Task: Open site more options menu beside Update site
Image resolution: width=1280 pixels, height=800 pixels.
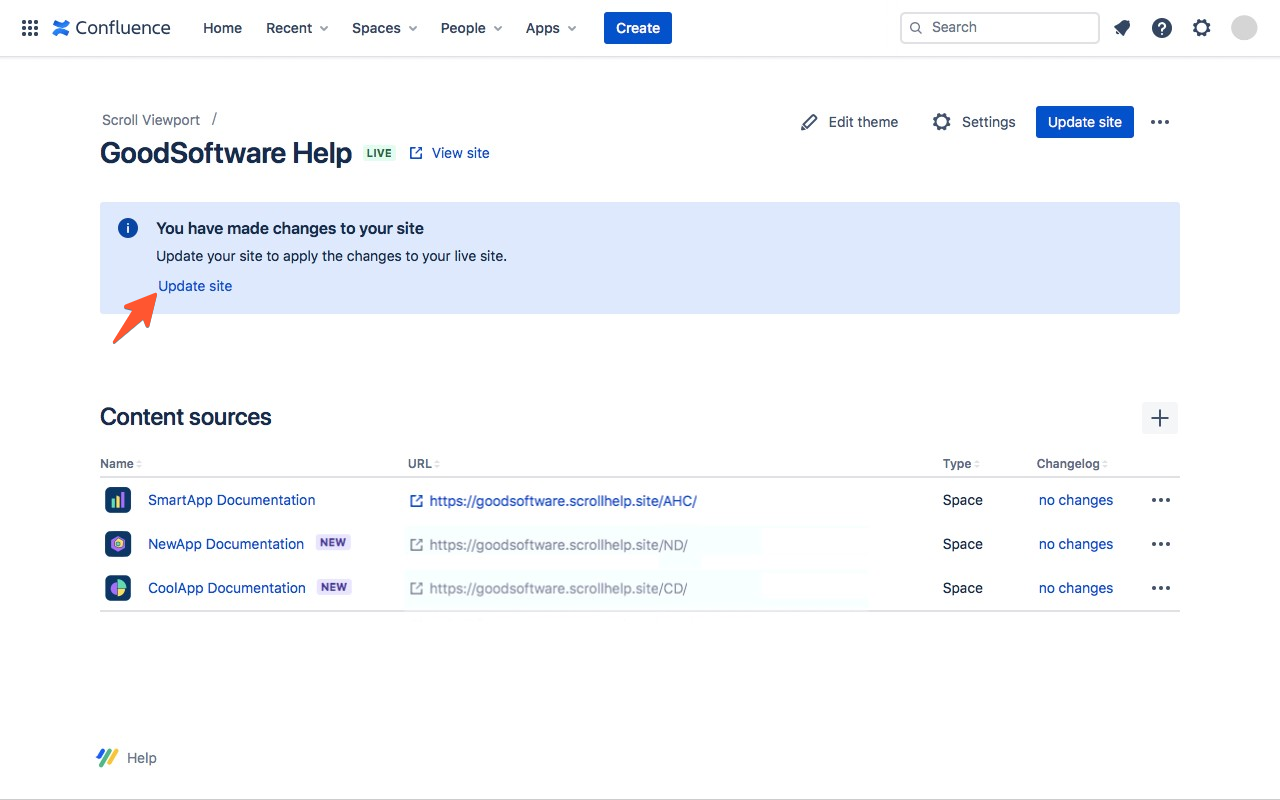Action: click(1160, 122)
